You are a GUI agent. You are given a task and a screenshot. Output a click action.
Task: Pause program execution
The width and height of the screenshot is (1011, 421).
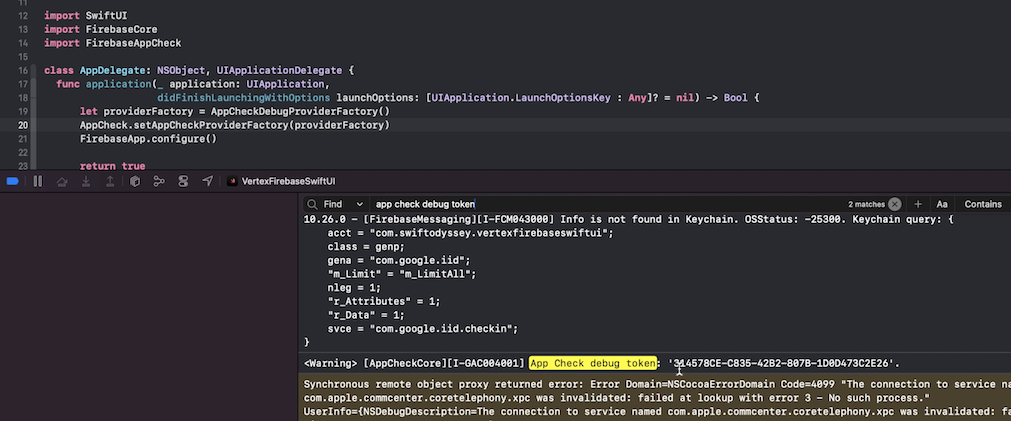pyautogui.click(x=38, y=181)
